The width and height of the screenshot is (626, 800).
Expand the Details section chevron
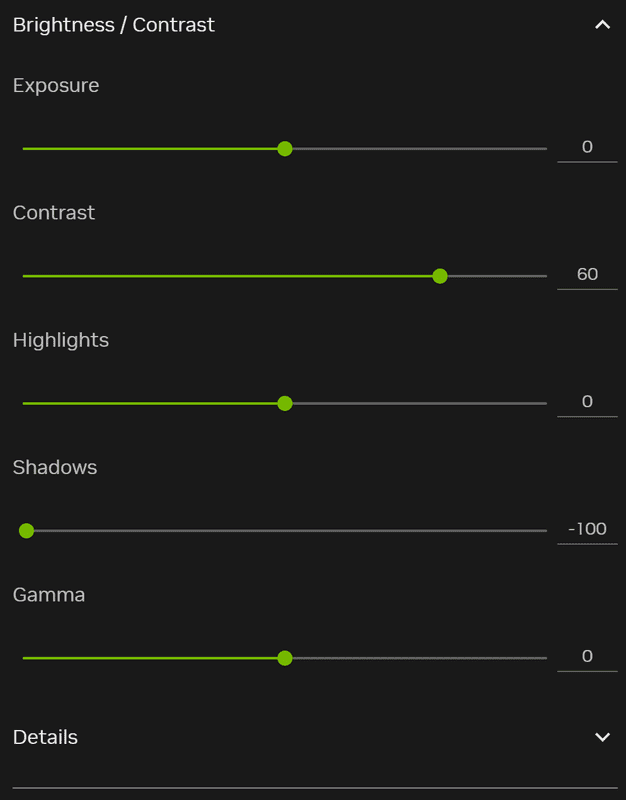602,737
